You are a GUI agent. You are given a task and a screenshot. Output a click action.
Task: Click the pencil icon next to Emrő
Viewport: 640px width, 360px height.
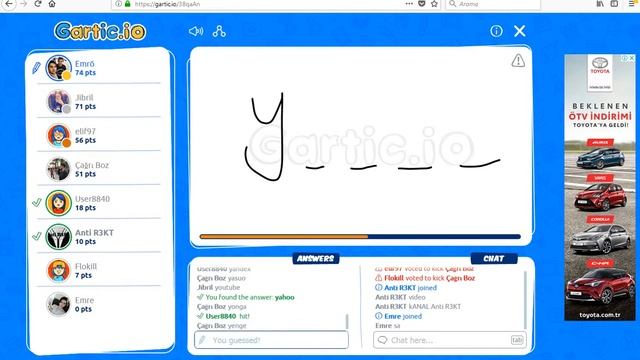click(36, 68)
